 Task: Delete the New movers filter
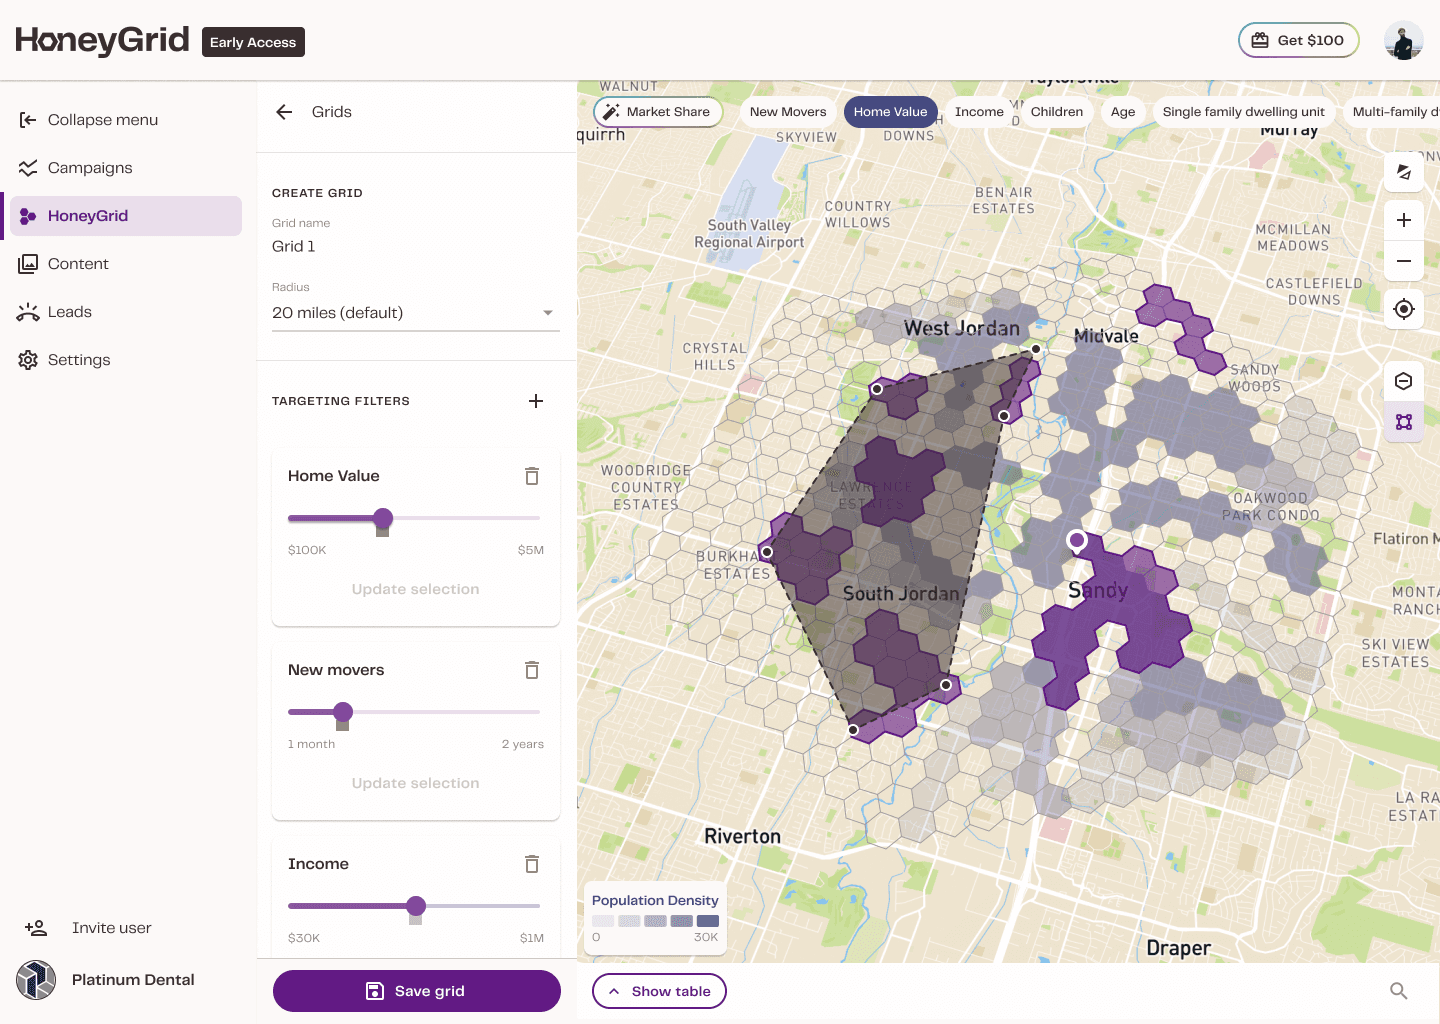coord(532,670)
